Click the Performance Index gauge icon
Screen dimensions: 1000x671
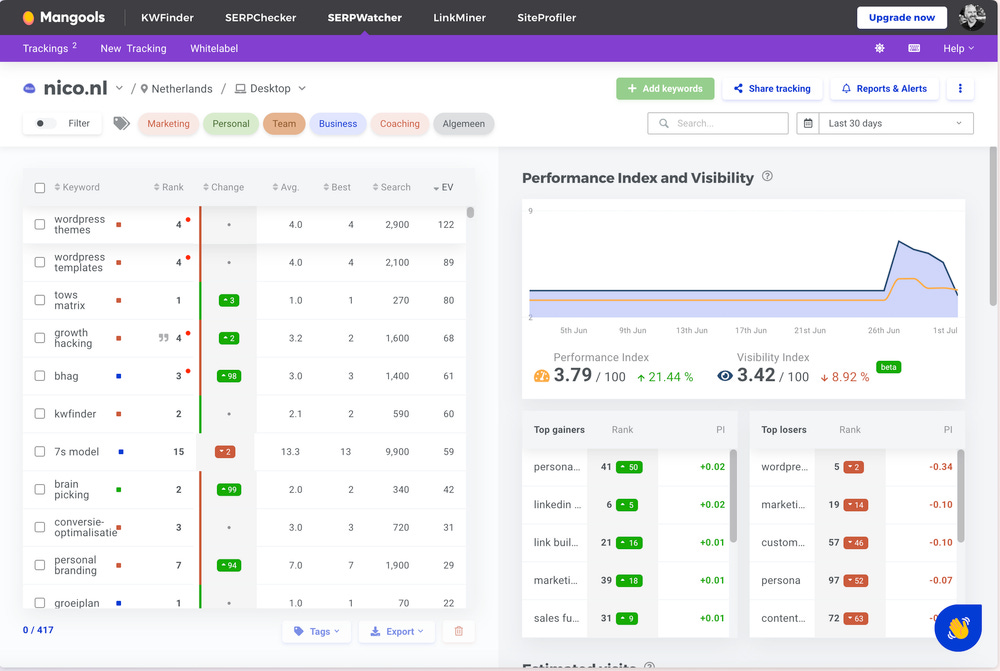pyautogui.click(x=541, y=376)
